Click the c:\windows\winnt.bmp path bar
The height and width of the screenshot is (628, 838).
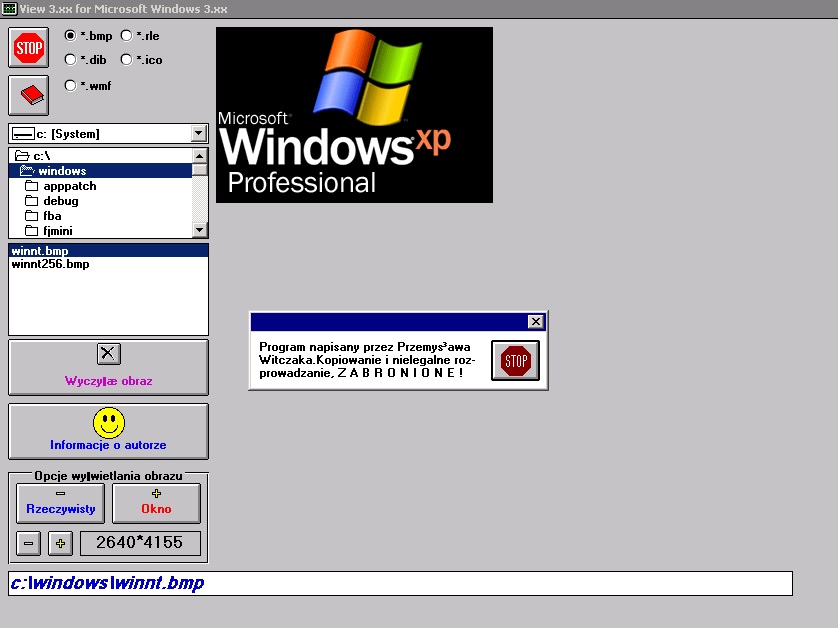pos(400,583)
